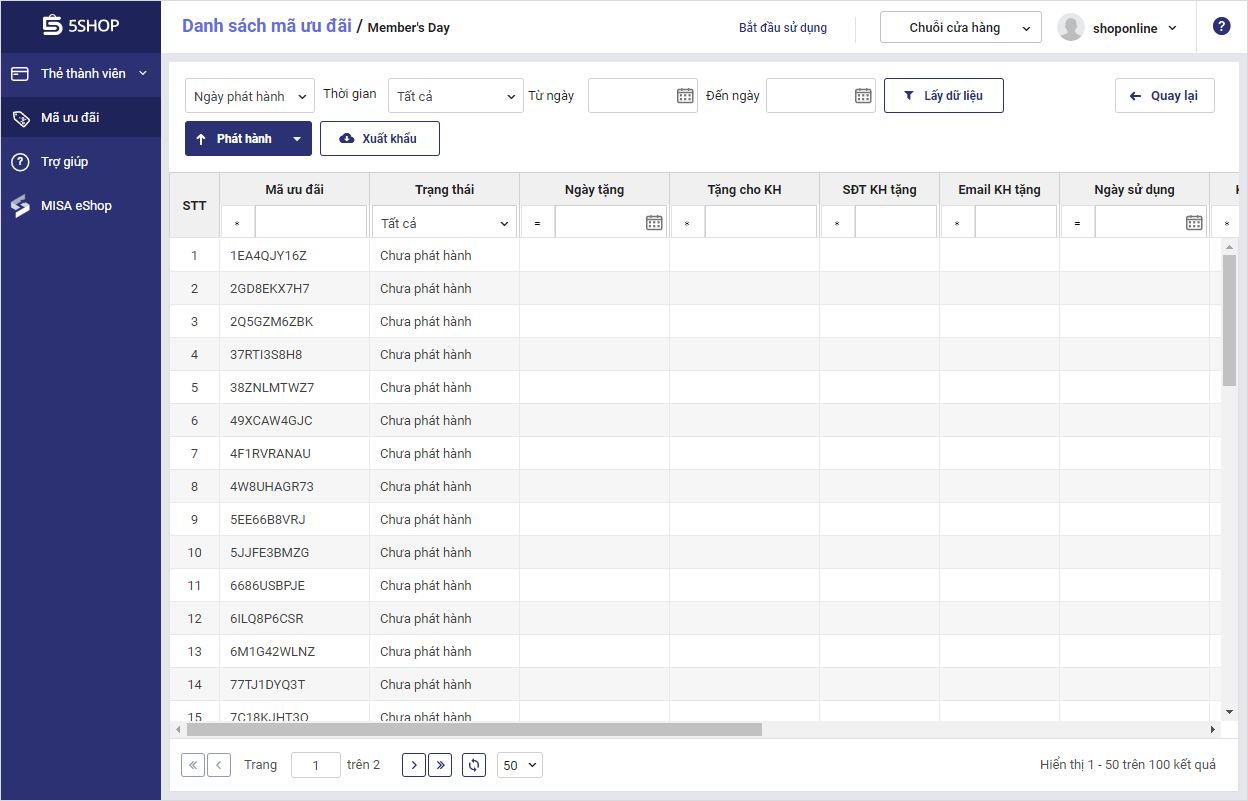Click Xuất khẩu button
This screenshot has height=801, width=1248.
coord(380,139)
